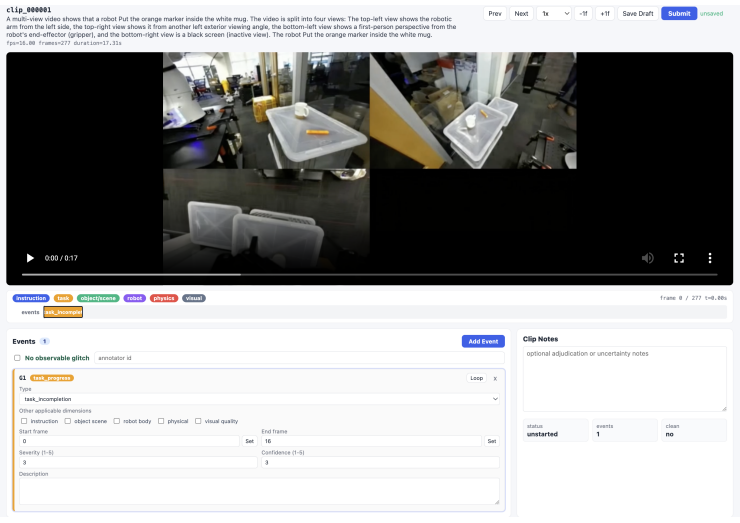Image resolution: width=740 pixels, height=523 pixels.
Task: Click the task_progress label on event G1
Action: pyautogui.click(x=52, y=378)
